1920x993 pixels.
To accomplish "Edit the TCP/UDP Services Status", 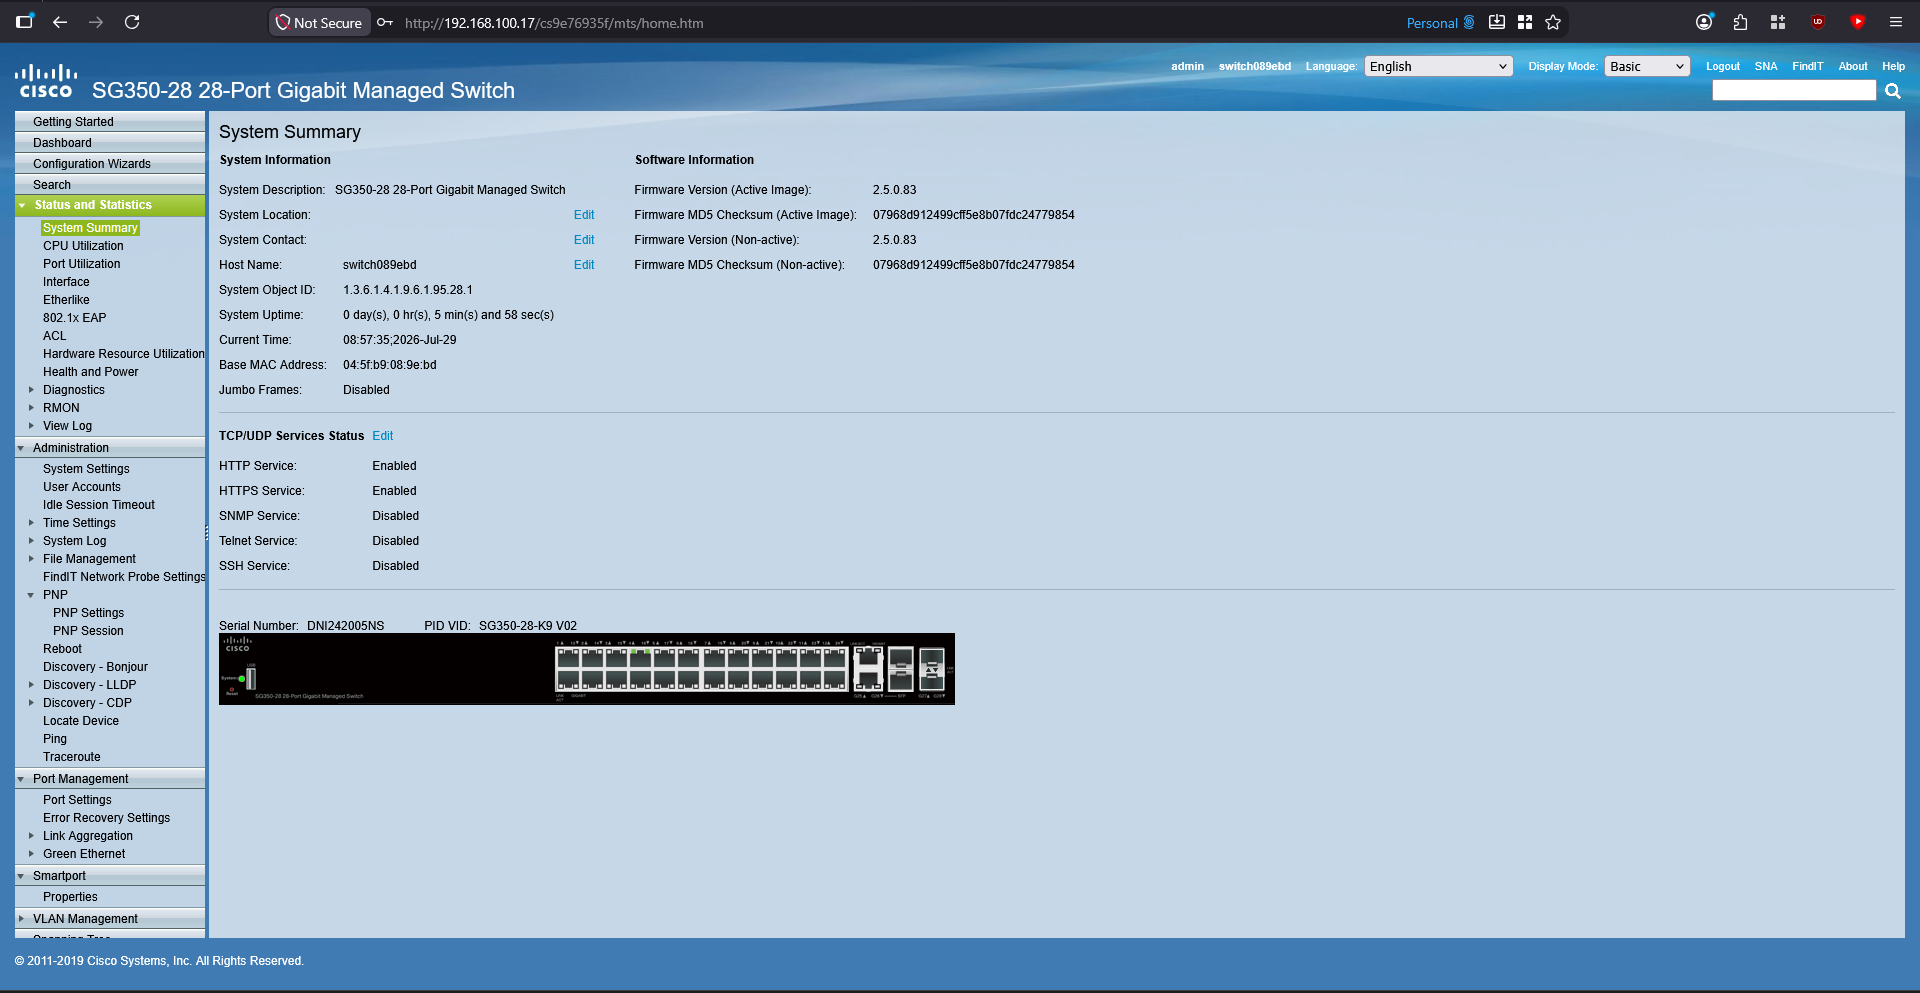I will pyautogui.click(x=383, y=436).
